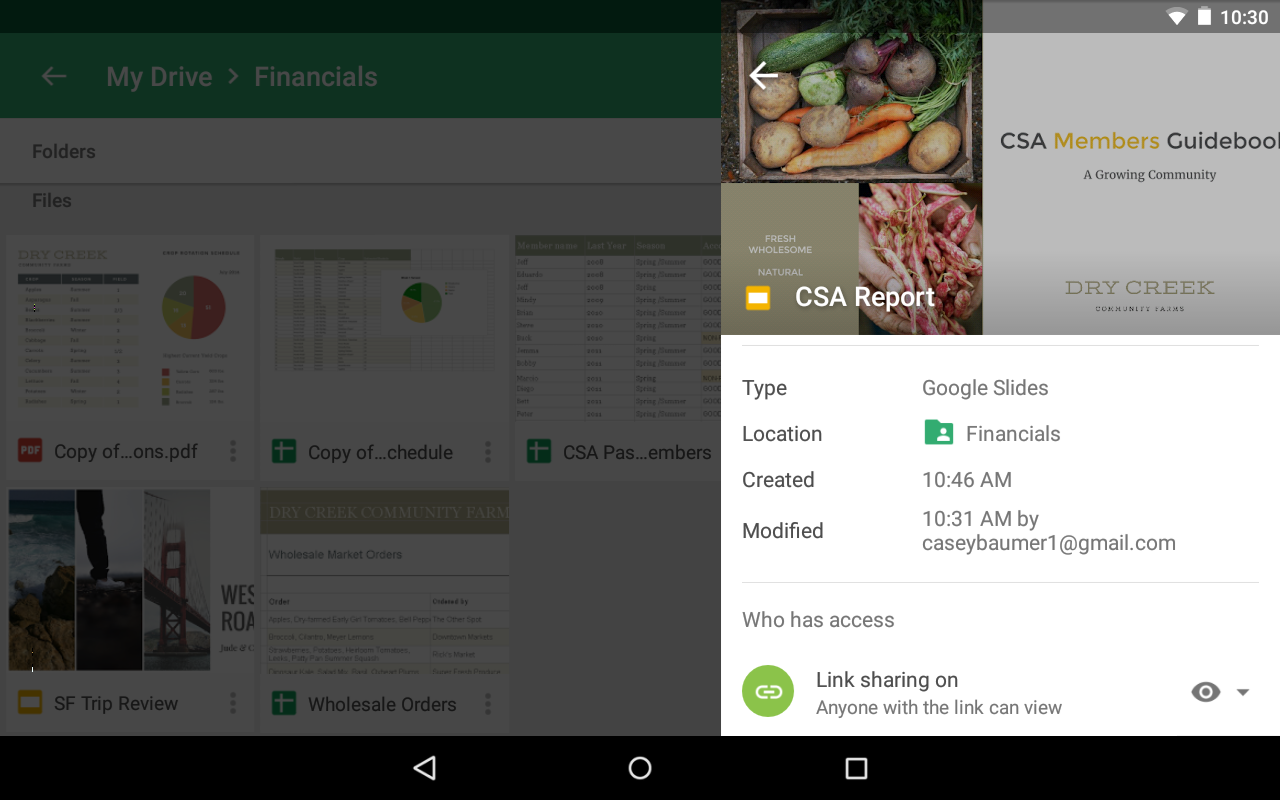Open the Copy of…ons.pdf thumbnail preview
Viewport: 1280px width, 800px height.
pos(129,329)
